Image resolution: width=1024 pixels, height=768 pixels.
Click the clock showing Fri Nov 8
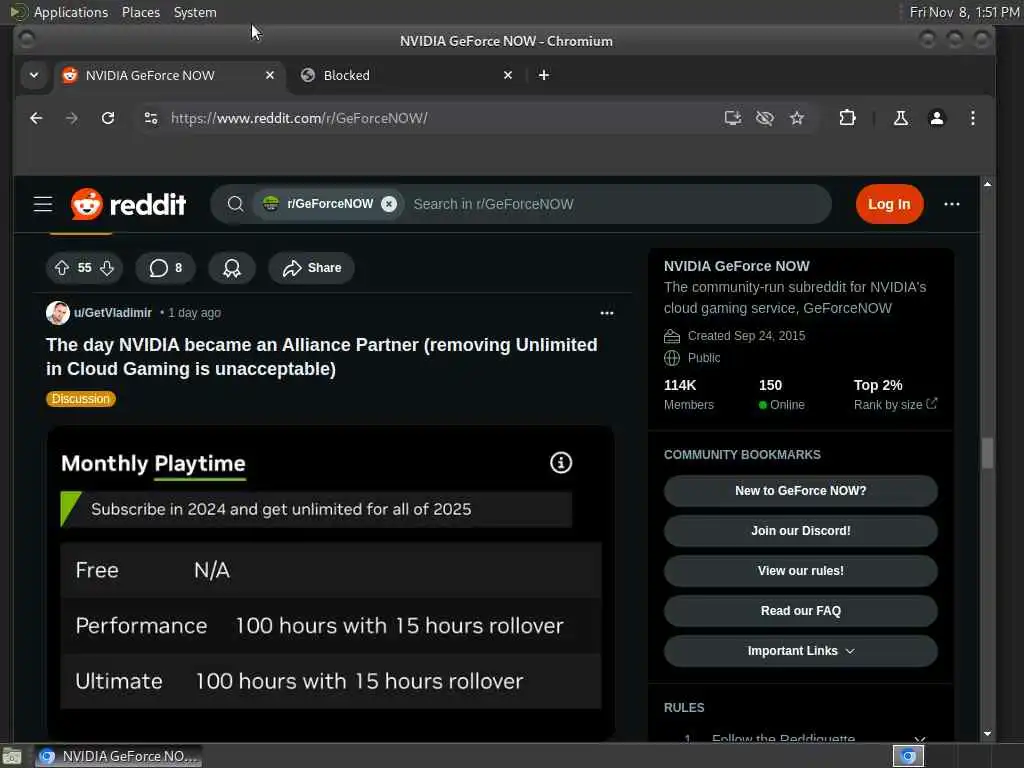[x=965, y=12]
